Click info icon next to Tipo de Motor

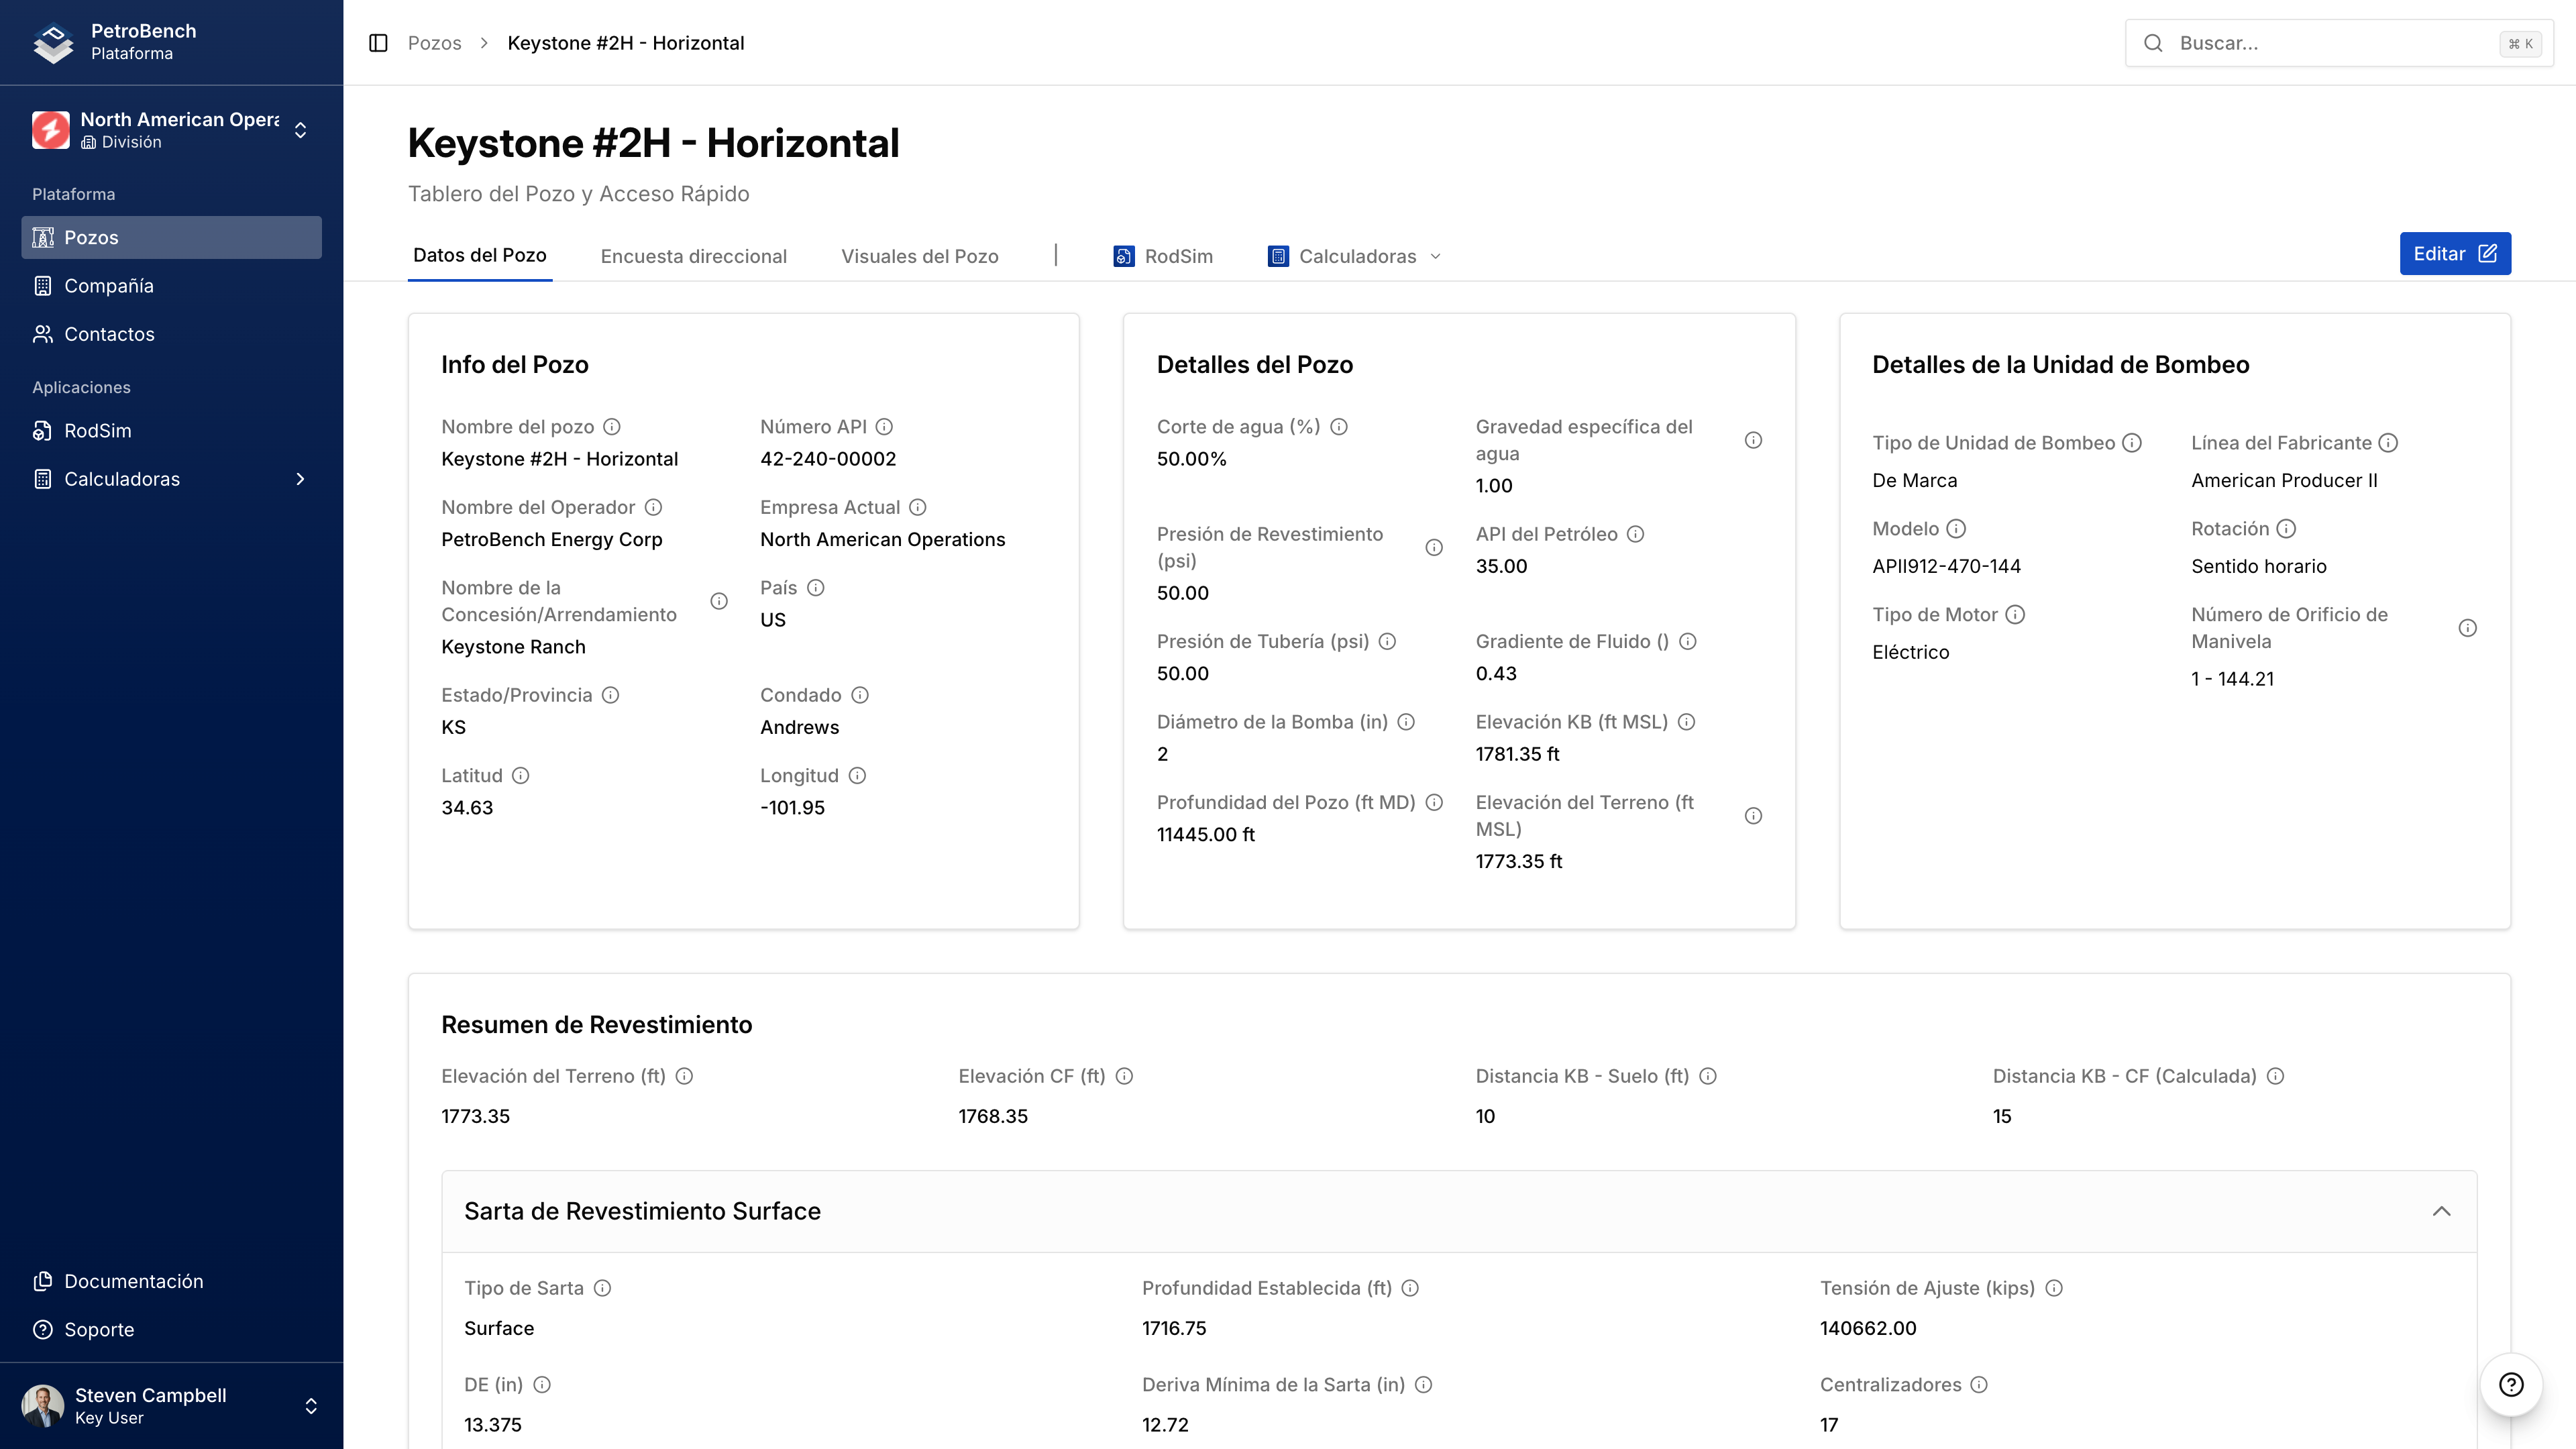coord(2015,615)
